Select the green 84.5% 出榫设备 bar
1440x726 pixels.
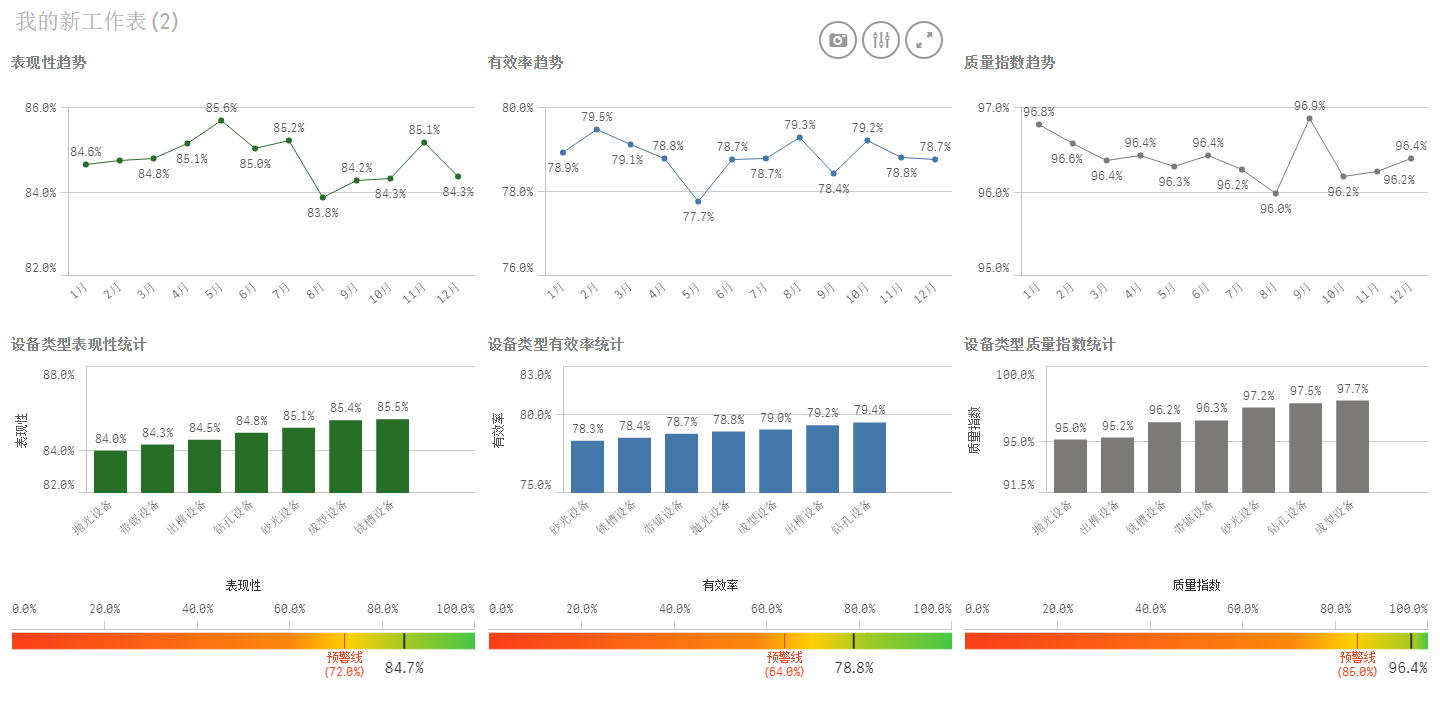click(x=205, y=466)
